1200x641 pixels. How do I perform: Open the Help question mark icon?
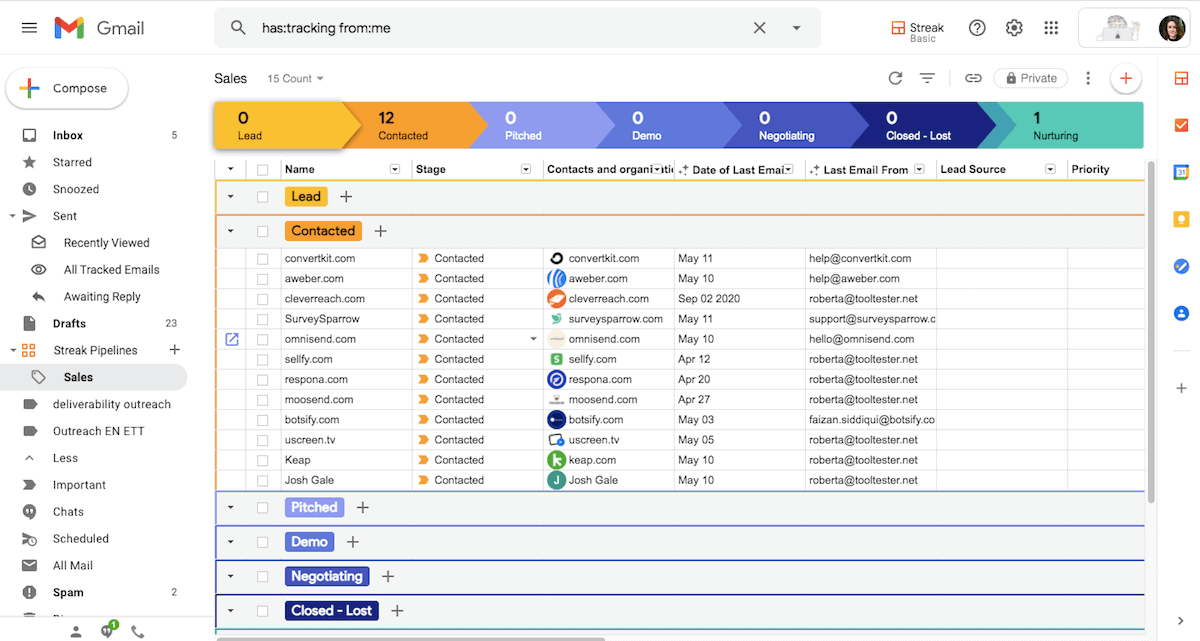tap(978, 28)
